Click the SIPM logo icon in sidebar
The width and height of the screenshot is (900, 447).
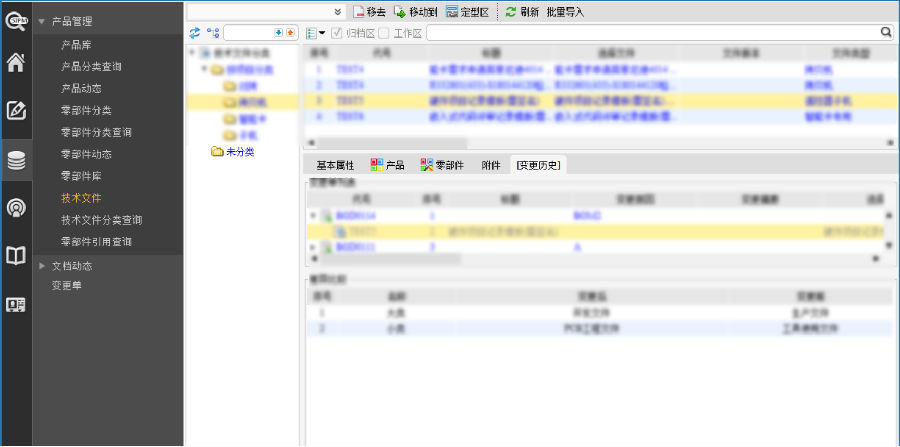pos(16,21)
